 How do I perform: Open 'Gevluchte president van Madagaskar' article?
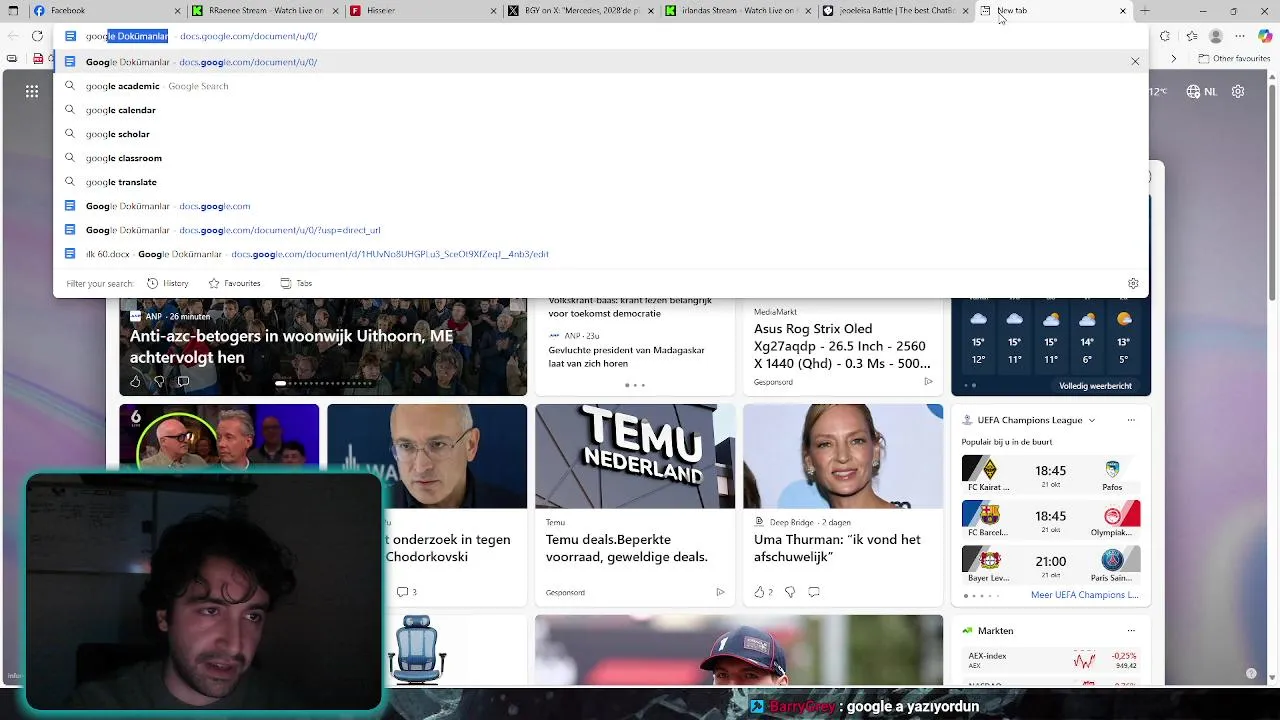click(626, 356)
